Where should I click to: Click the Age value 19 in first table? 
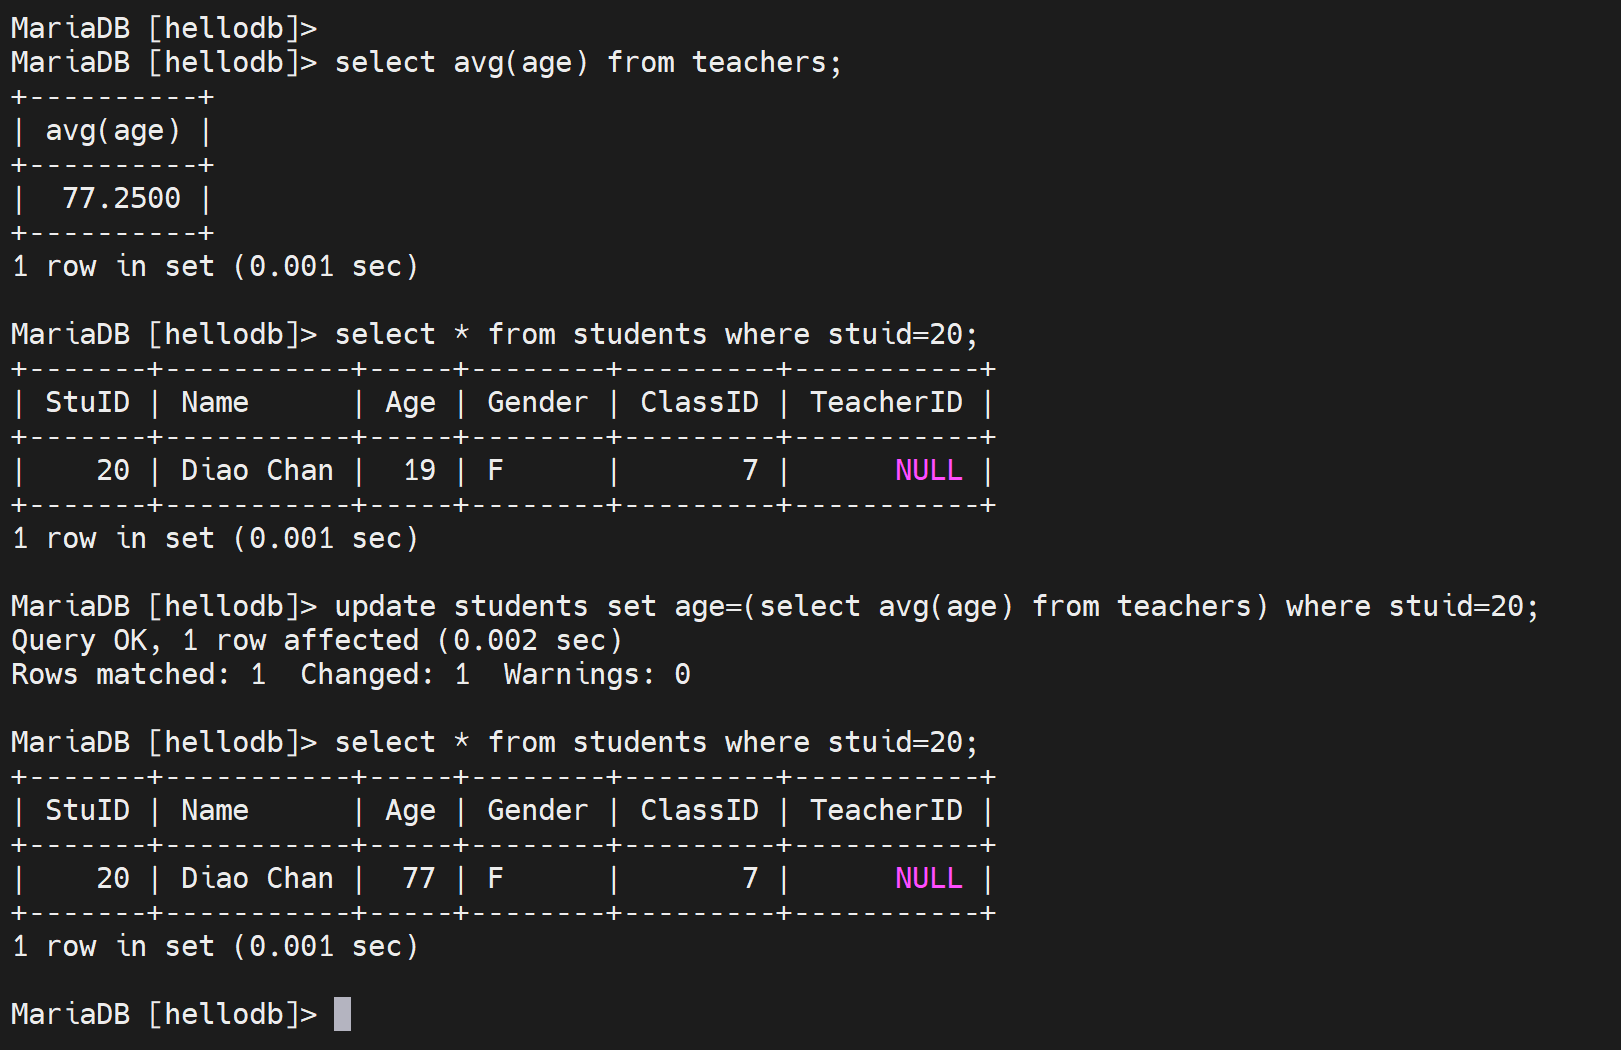point(419,470)
